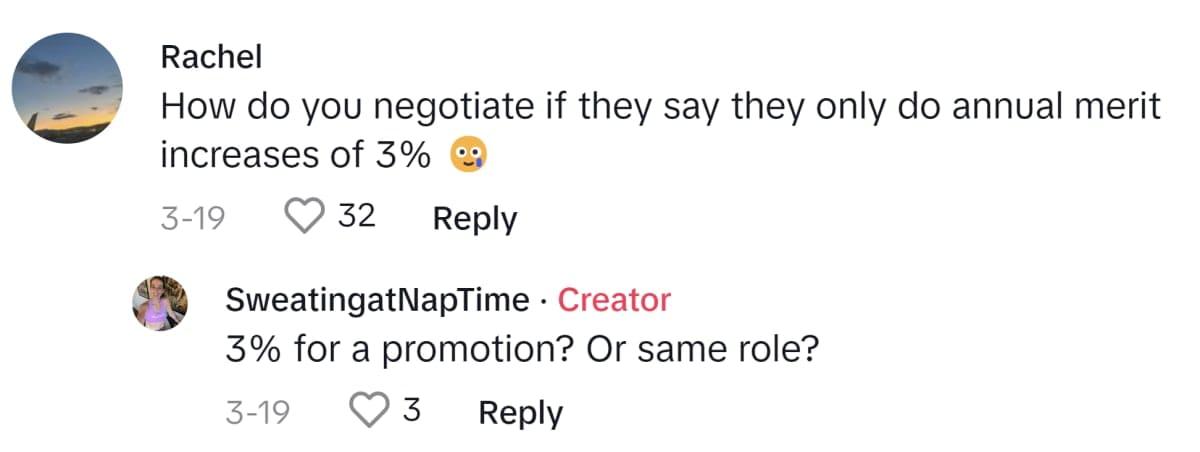The height and width of the screenshot is (452, 1200).
Task: Like Rachel's comment with the heart icon
Action: [x=305, y=217]
